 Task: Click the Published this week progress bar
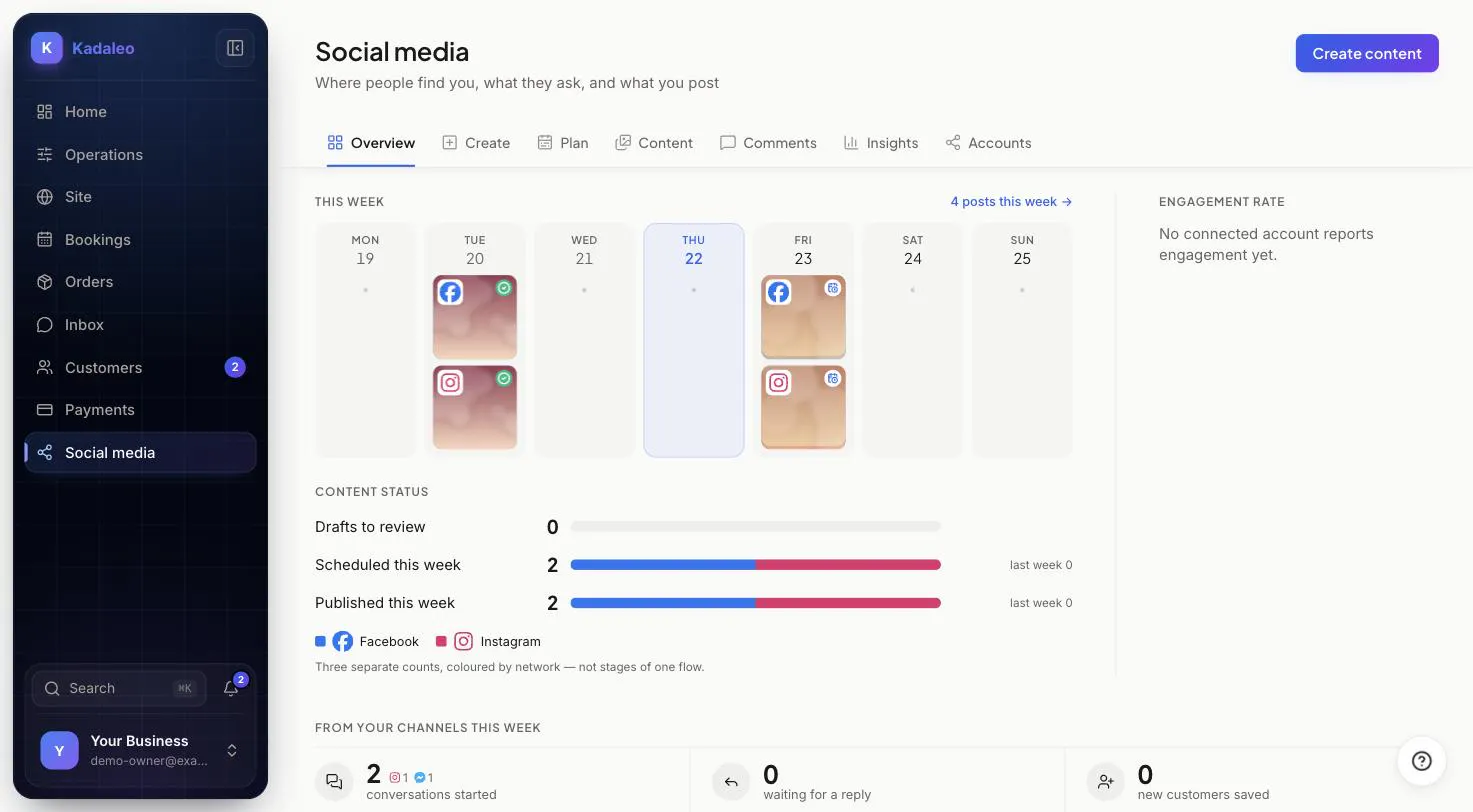756,603
